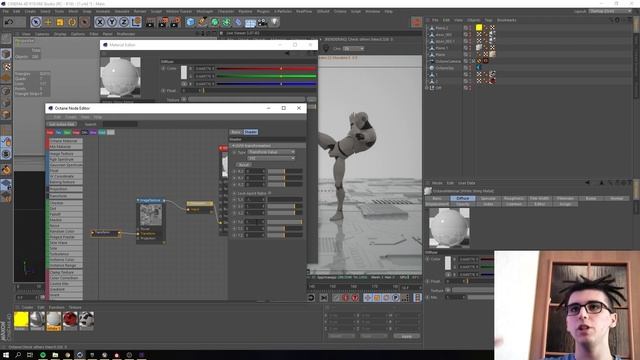Image resolution: width=640 pixels, height=360 pixels.
Task: Open the Tags menu in Object Manager
Action: pos(488,20)
